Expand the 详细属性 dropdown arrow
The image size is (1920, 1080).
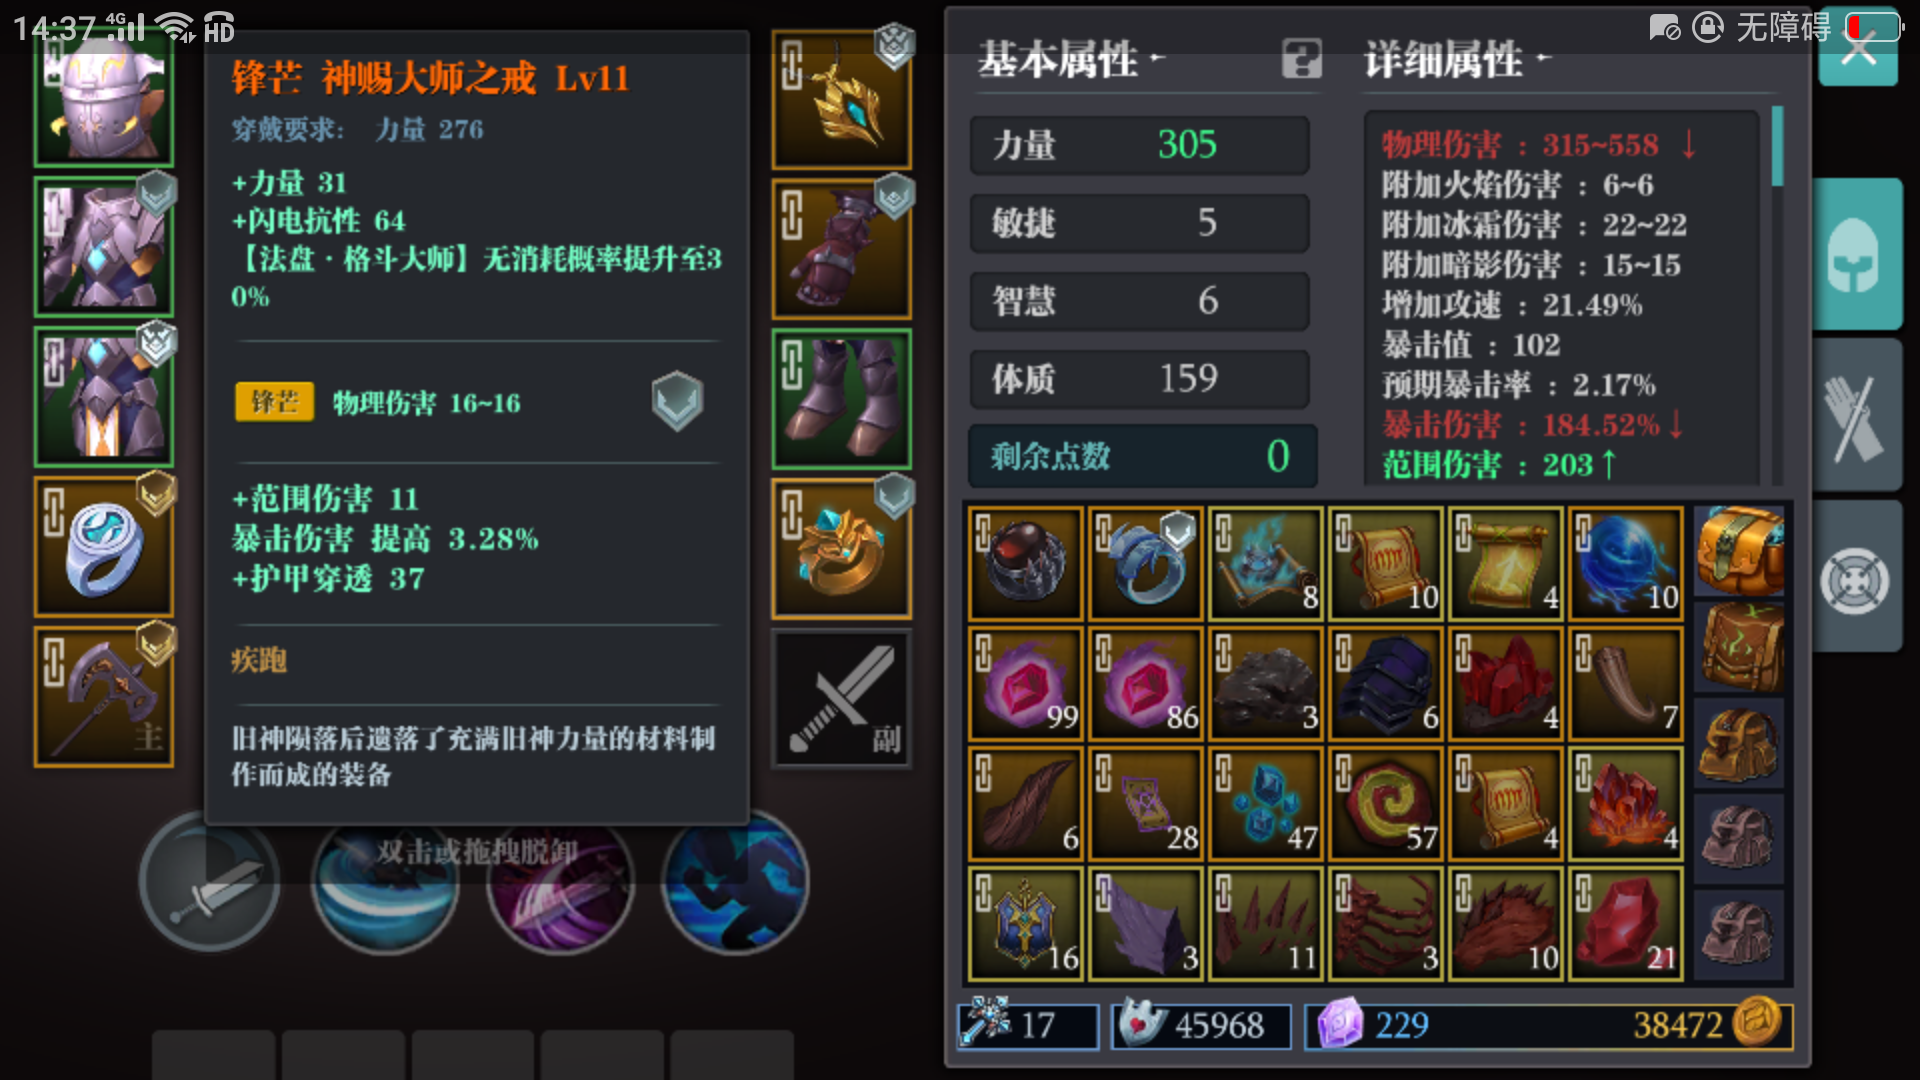pos(1544,58)
